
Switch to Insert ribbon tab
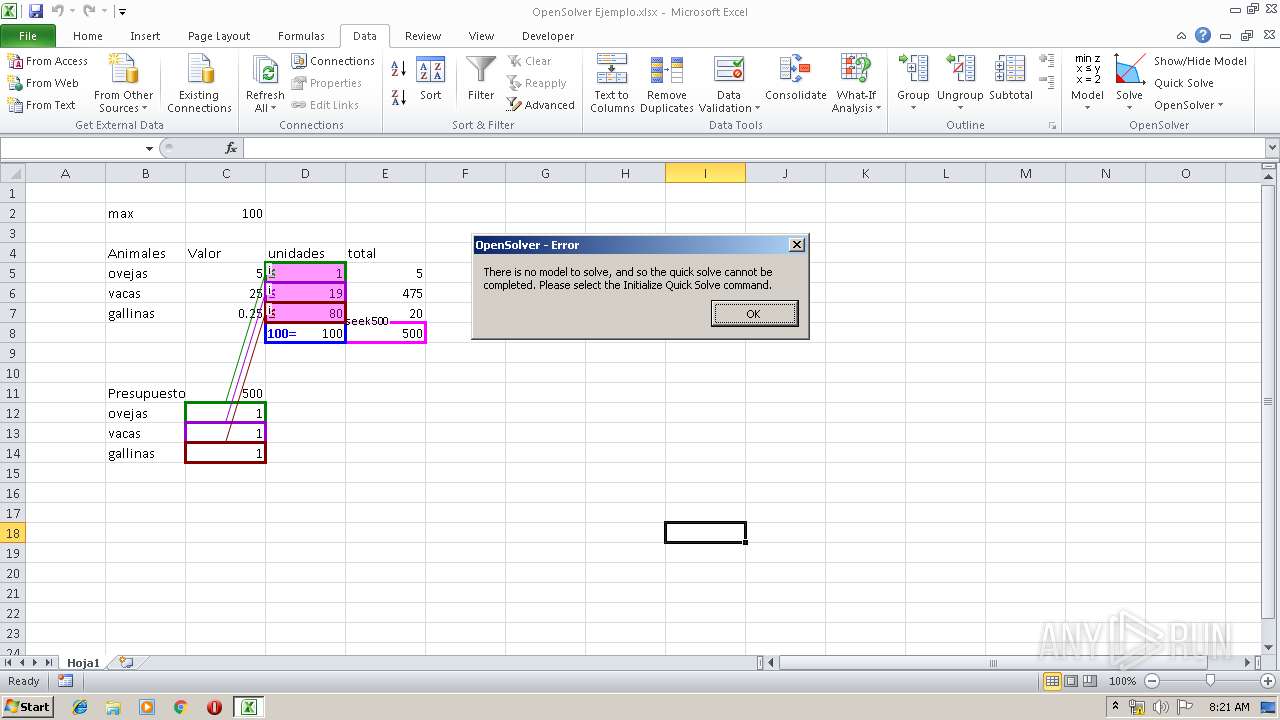[x=145, y=36]
